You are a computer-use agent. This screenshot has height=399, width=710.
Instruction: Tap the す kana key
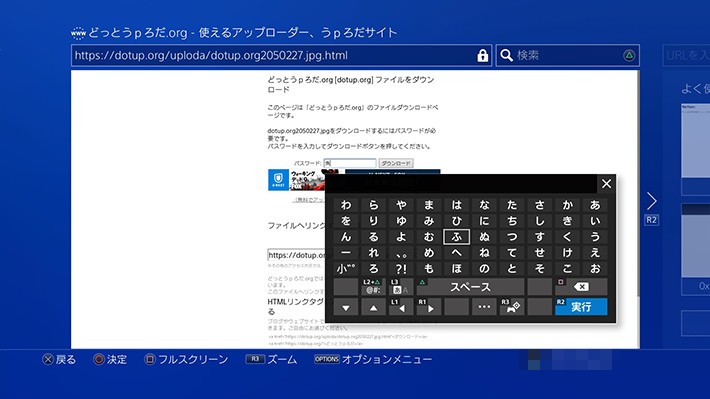[x=539, y=237]
